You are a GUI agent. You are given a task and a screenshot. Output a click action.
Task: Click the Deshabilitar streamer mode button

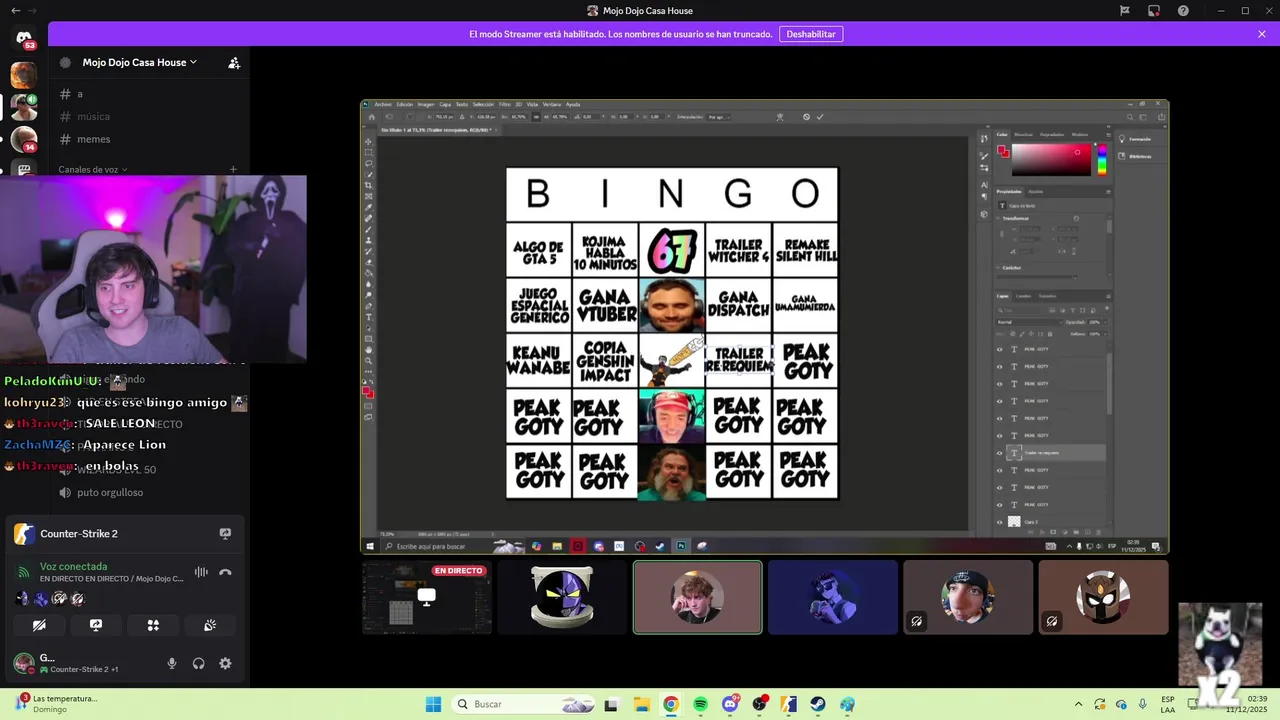coord(811,34)
